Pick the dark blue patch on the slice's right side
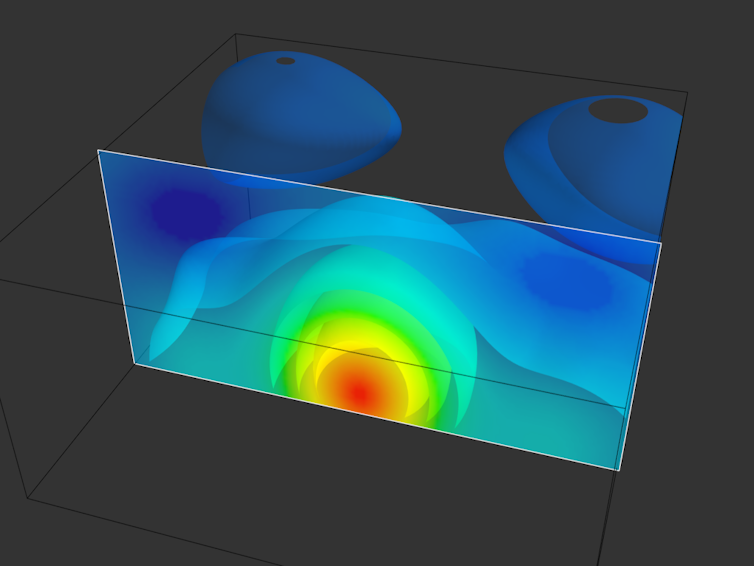This screenshot has width=754, height=566. click(x=566, y=279)
